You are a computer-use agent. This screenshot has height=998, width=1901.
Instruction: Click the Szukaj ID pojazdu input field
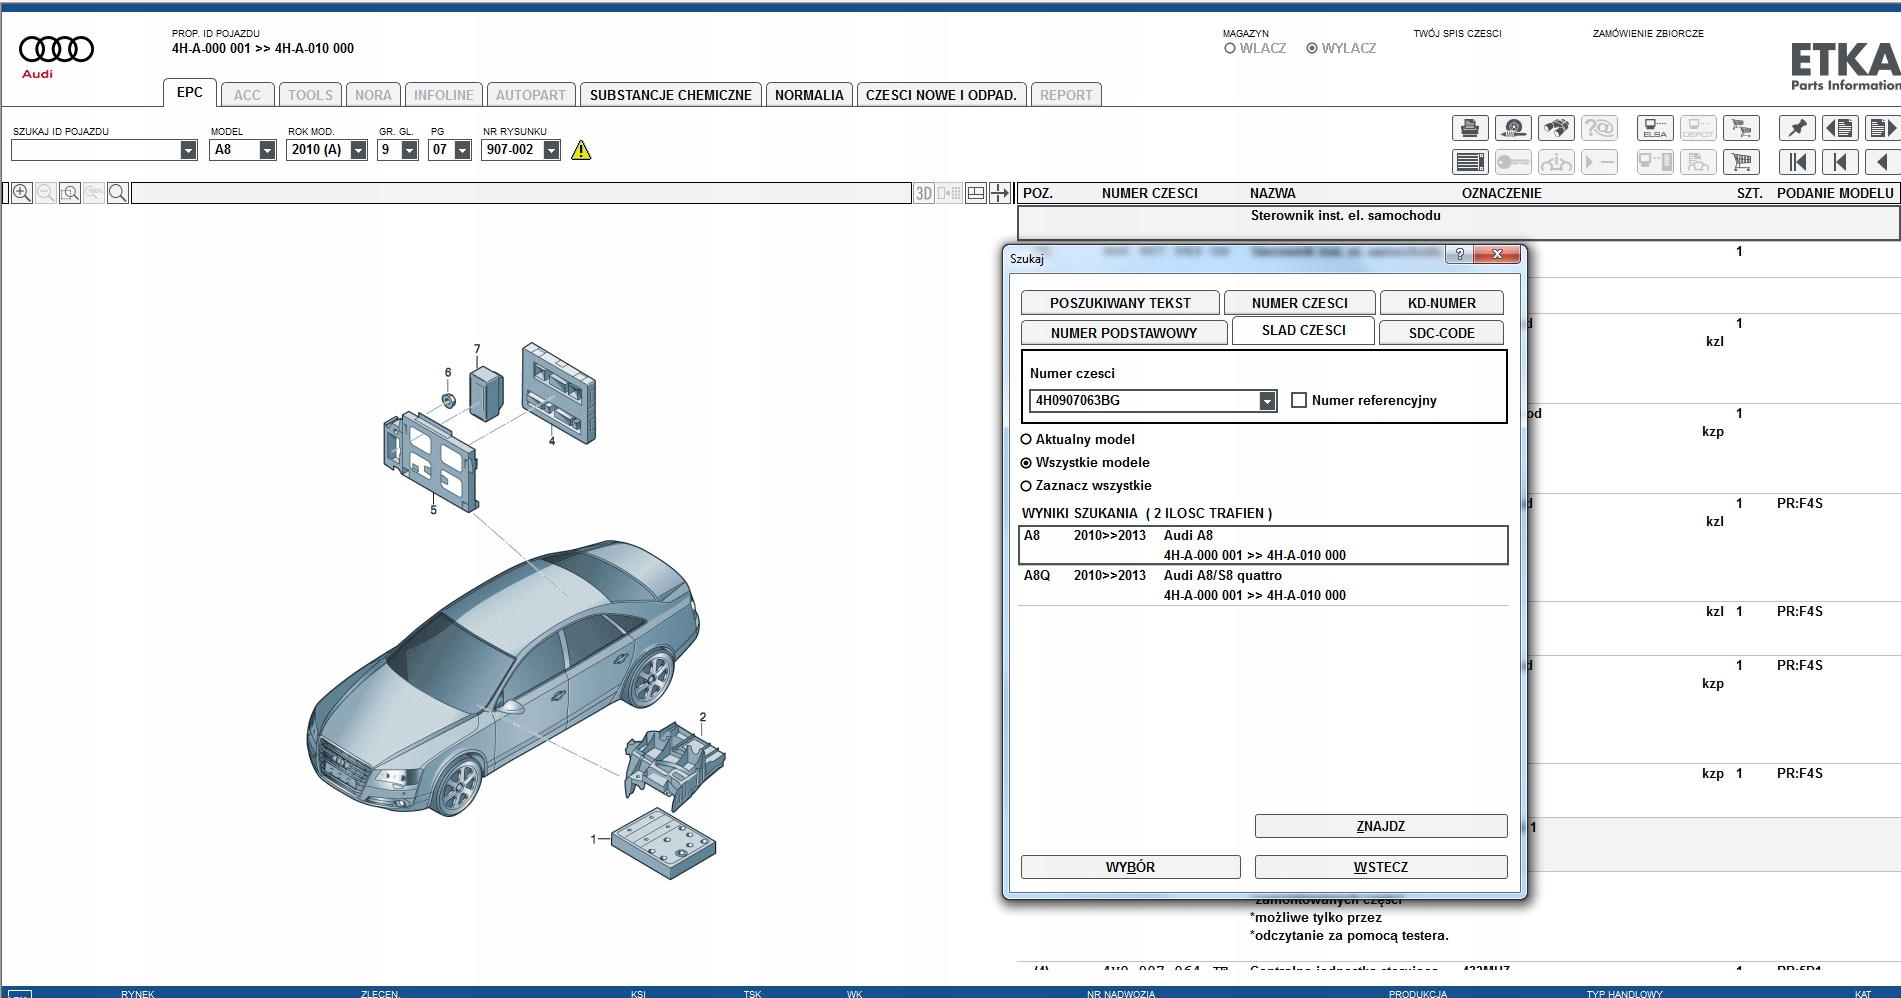point(96,150)
